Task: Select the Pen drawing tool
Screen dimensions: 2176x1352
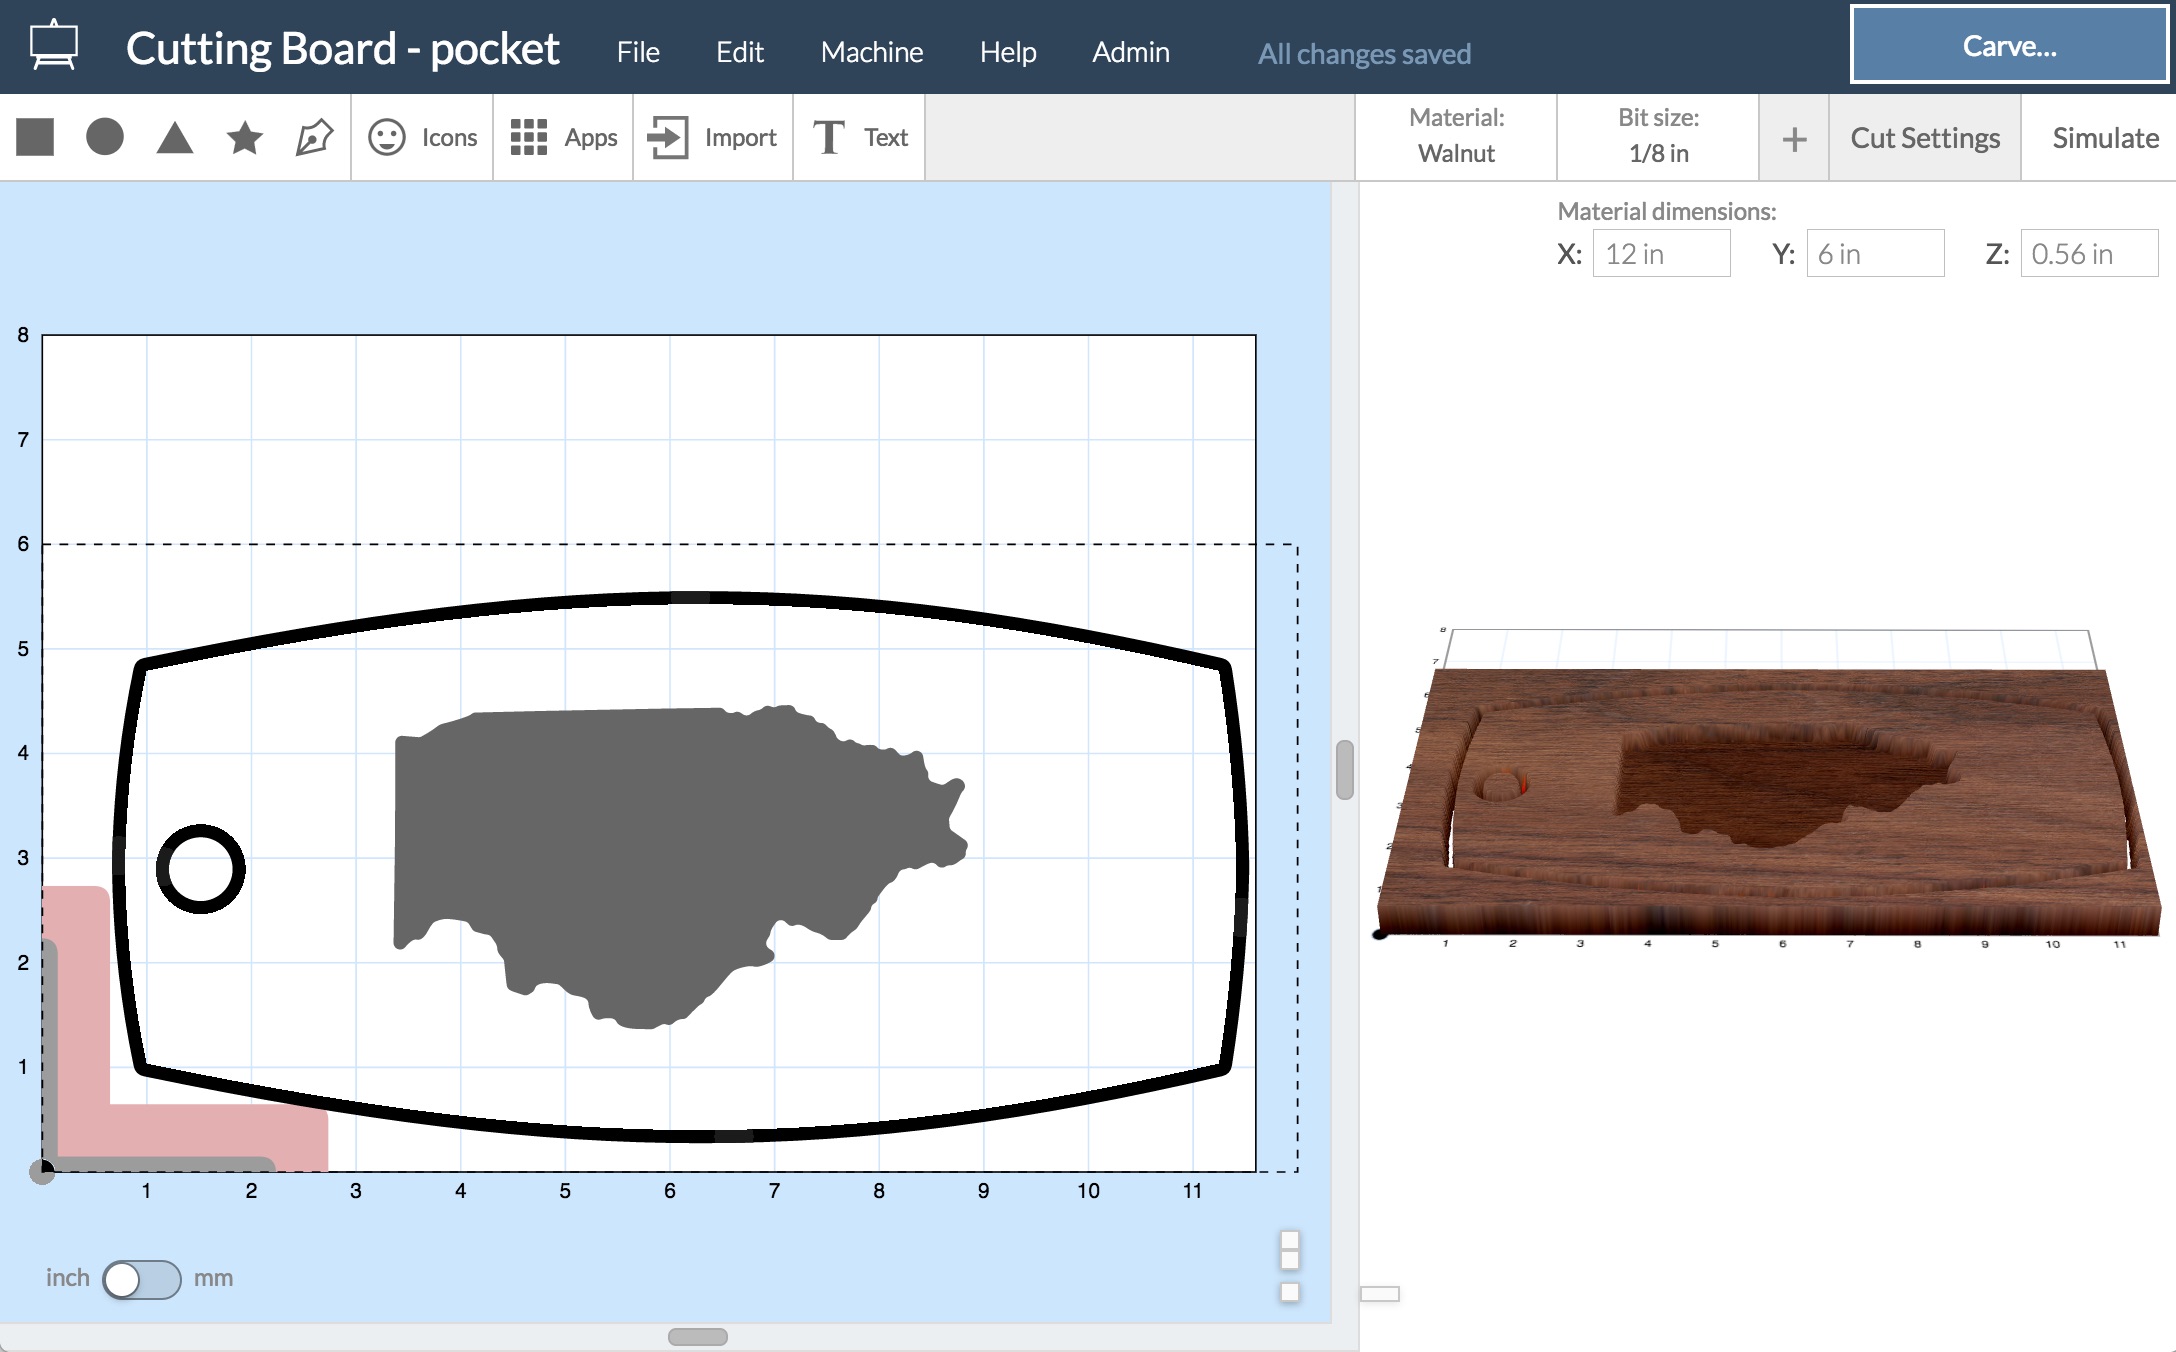Action: pyautogui.click(x=314, y=137)
